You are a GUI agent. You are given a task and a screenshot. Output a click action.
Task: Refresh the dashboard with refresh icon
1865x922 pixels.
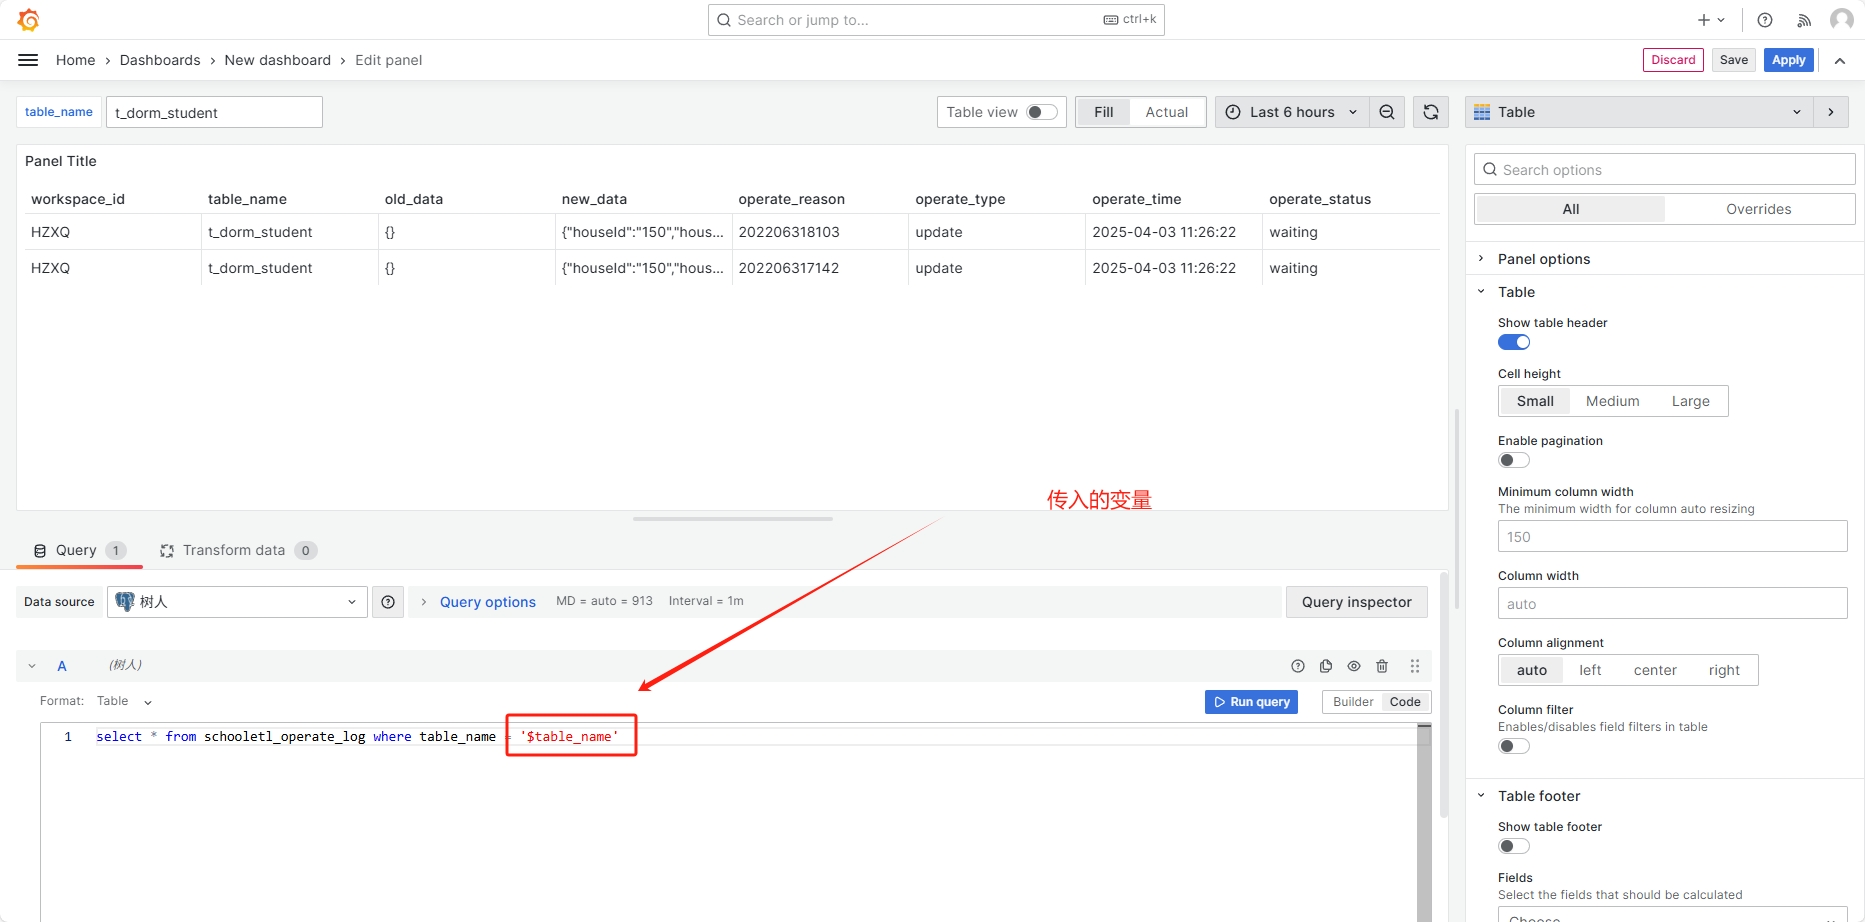[1431, 112]
